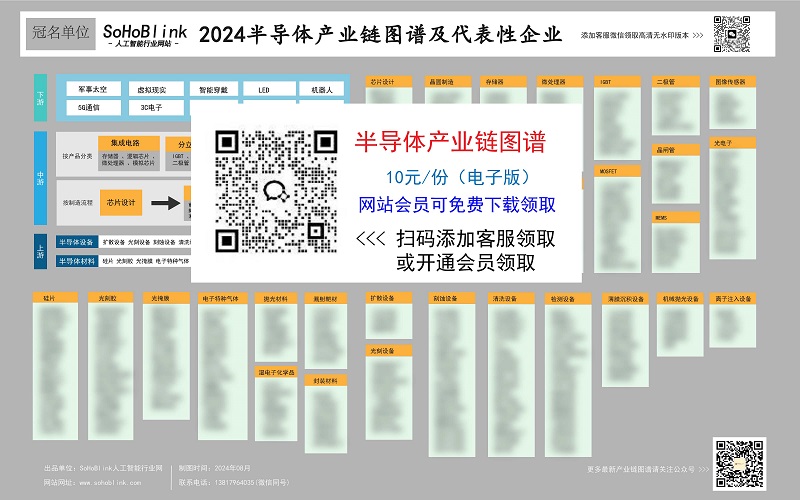Click the 扫码添加客服领取 text
800x500 pixels.
(476, 238)
